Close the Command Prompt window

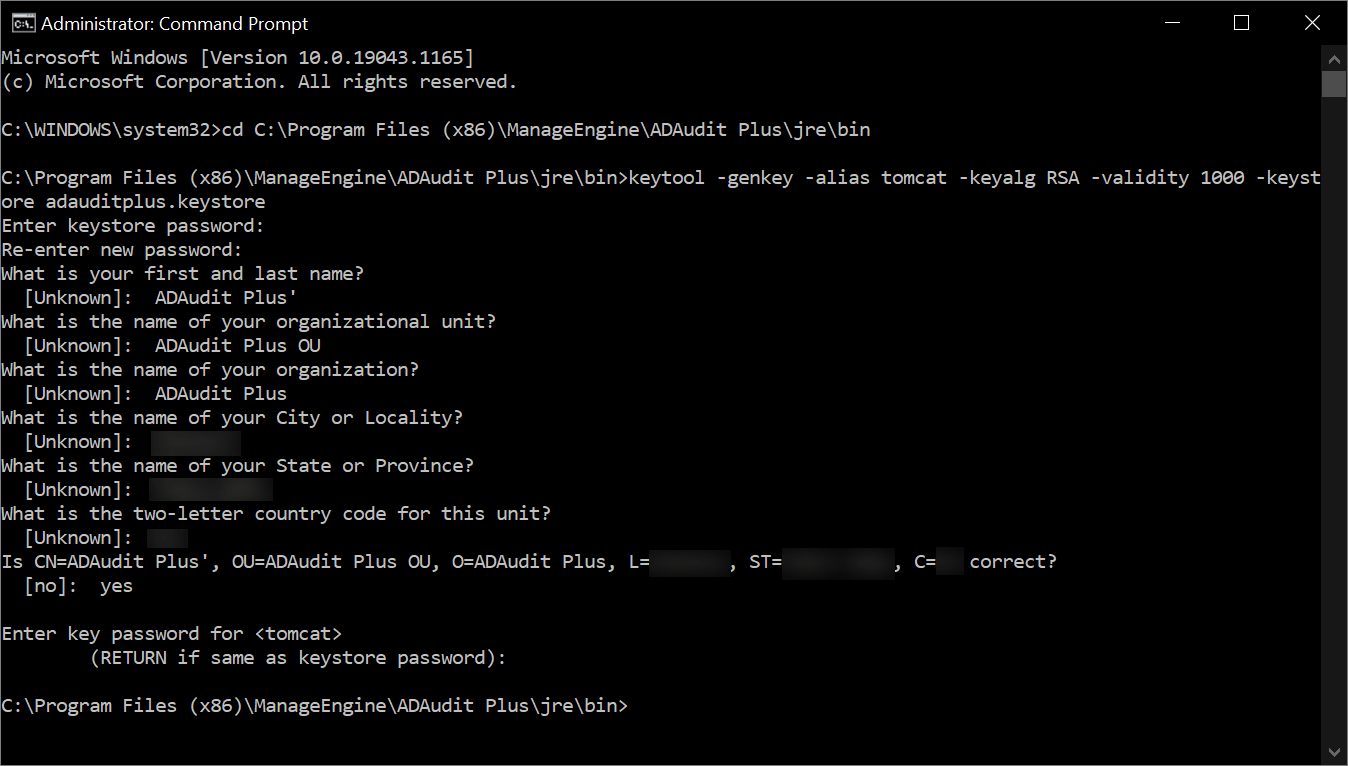(1312, 22)
